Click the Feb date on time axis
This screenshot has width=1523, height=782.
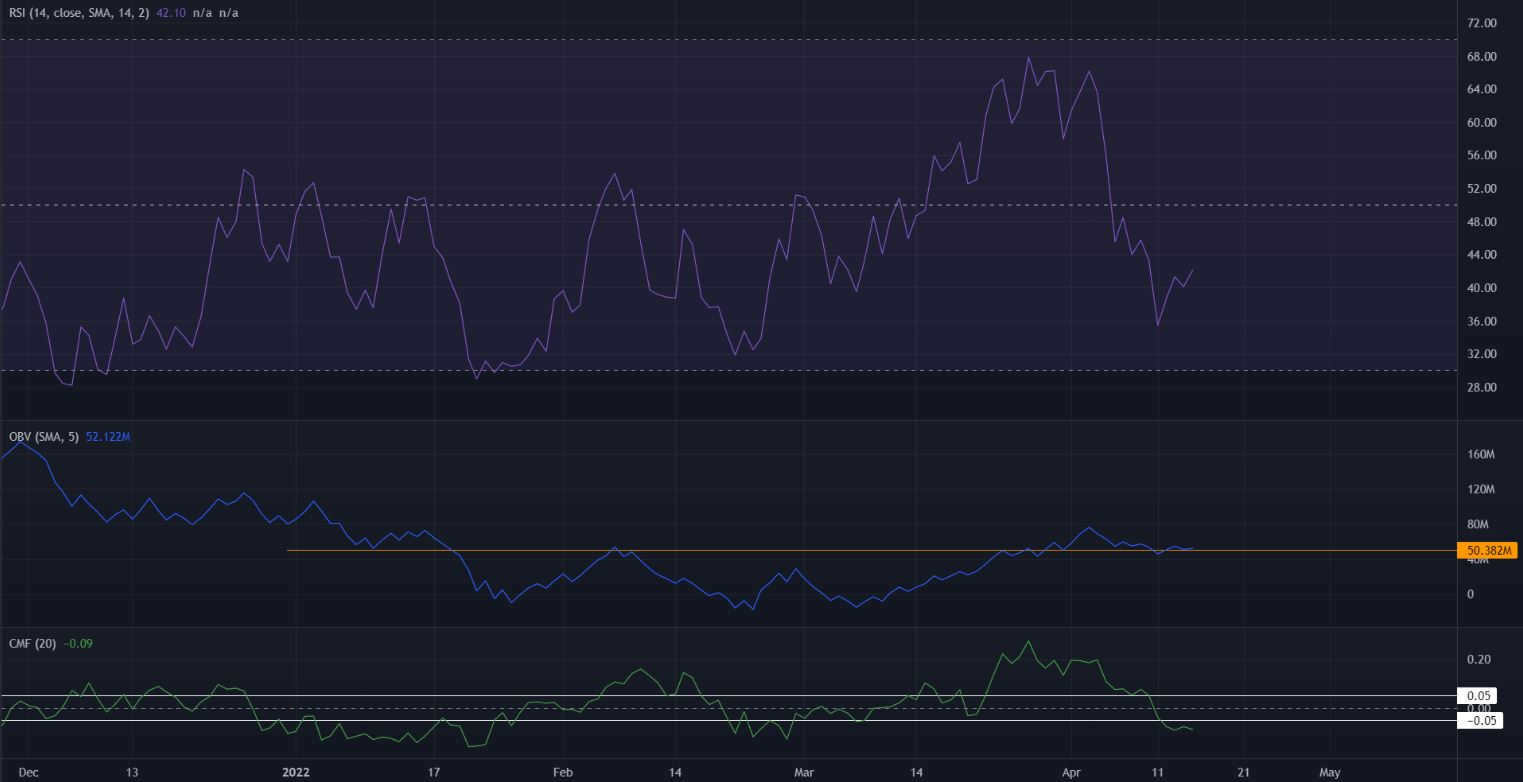562,772
